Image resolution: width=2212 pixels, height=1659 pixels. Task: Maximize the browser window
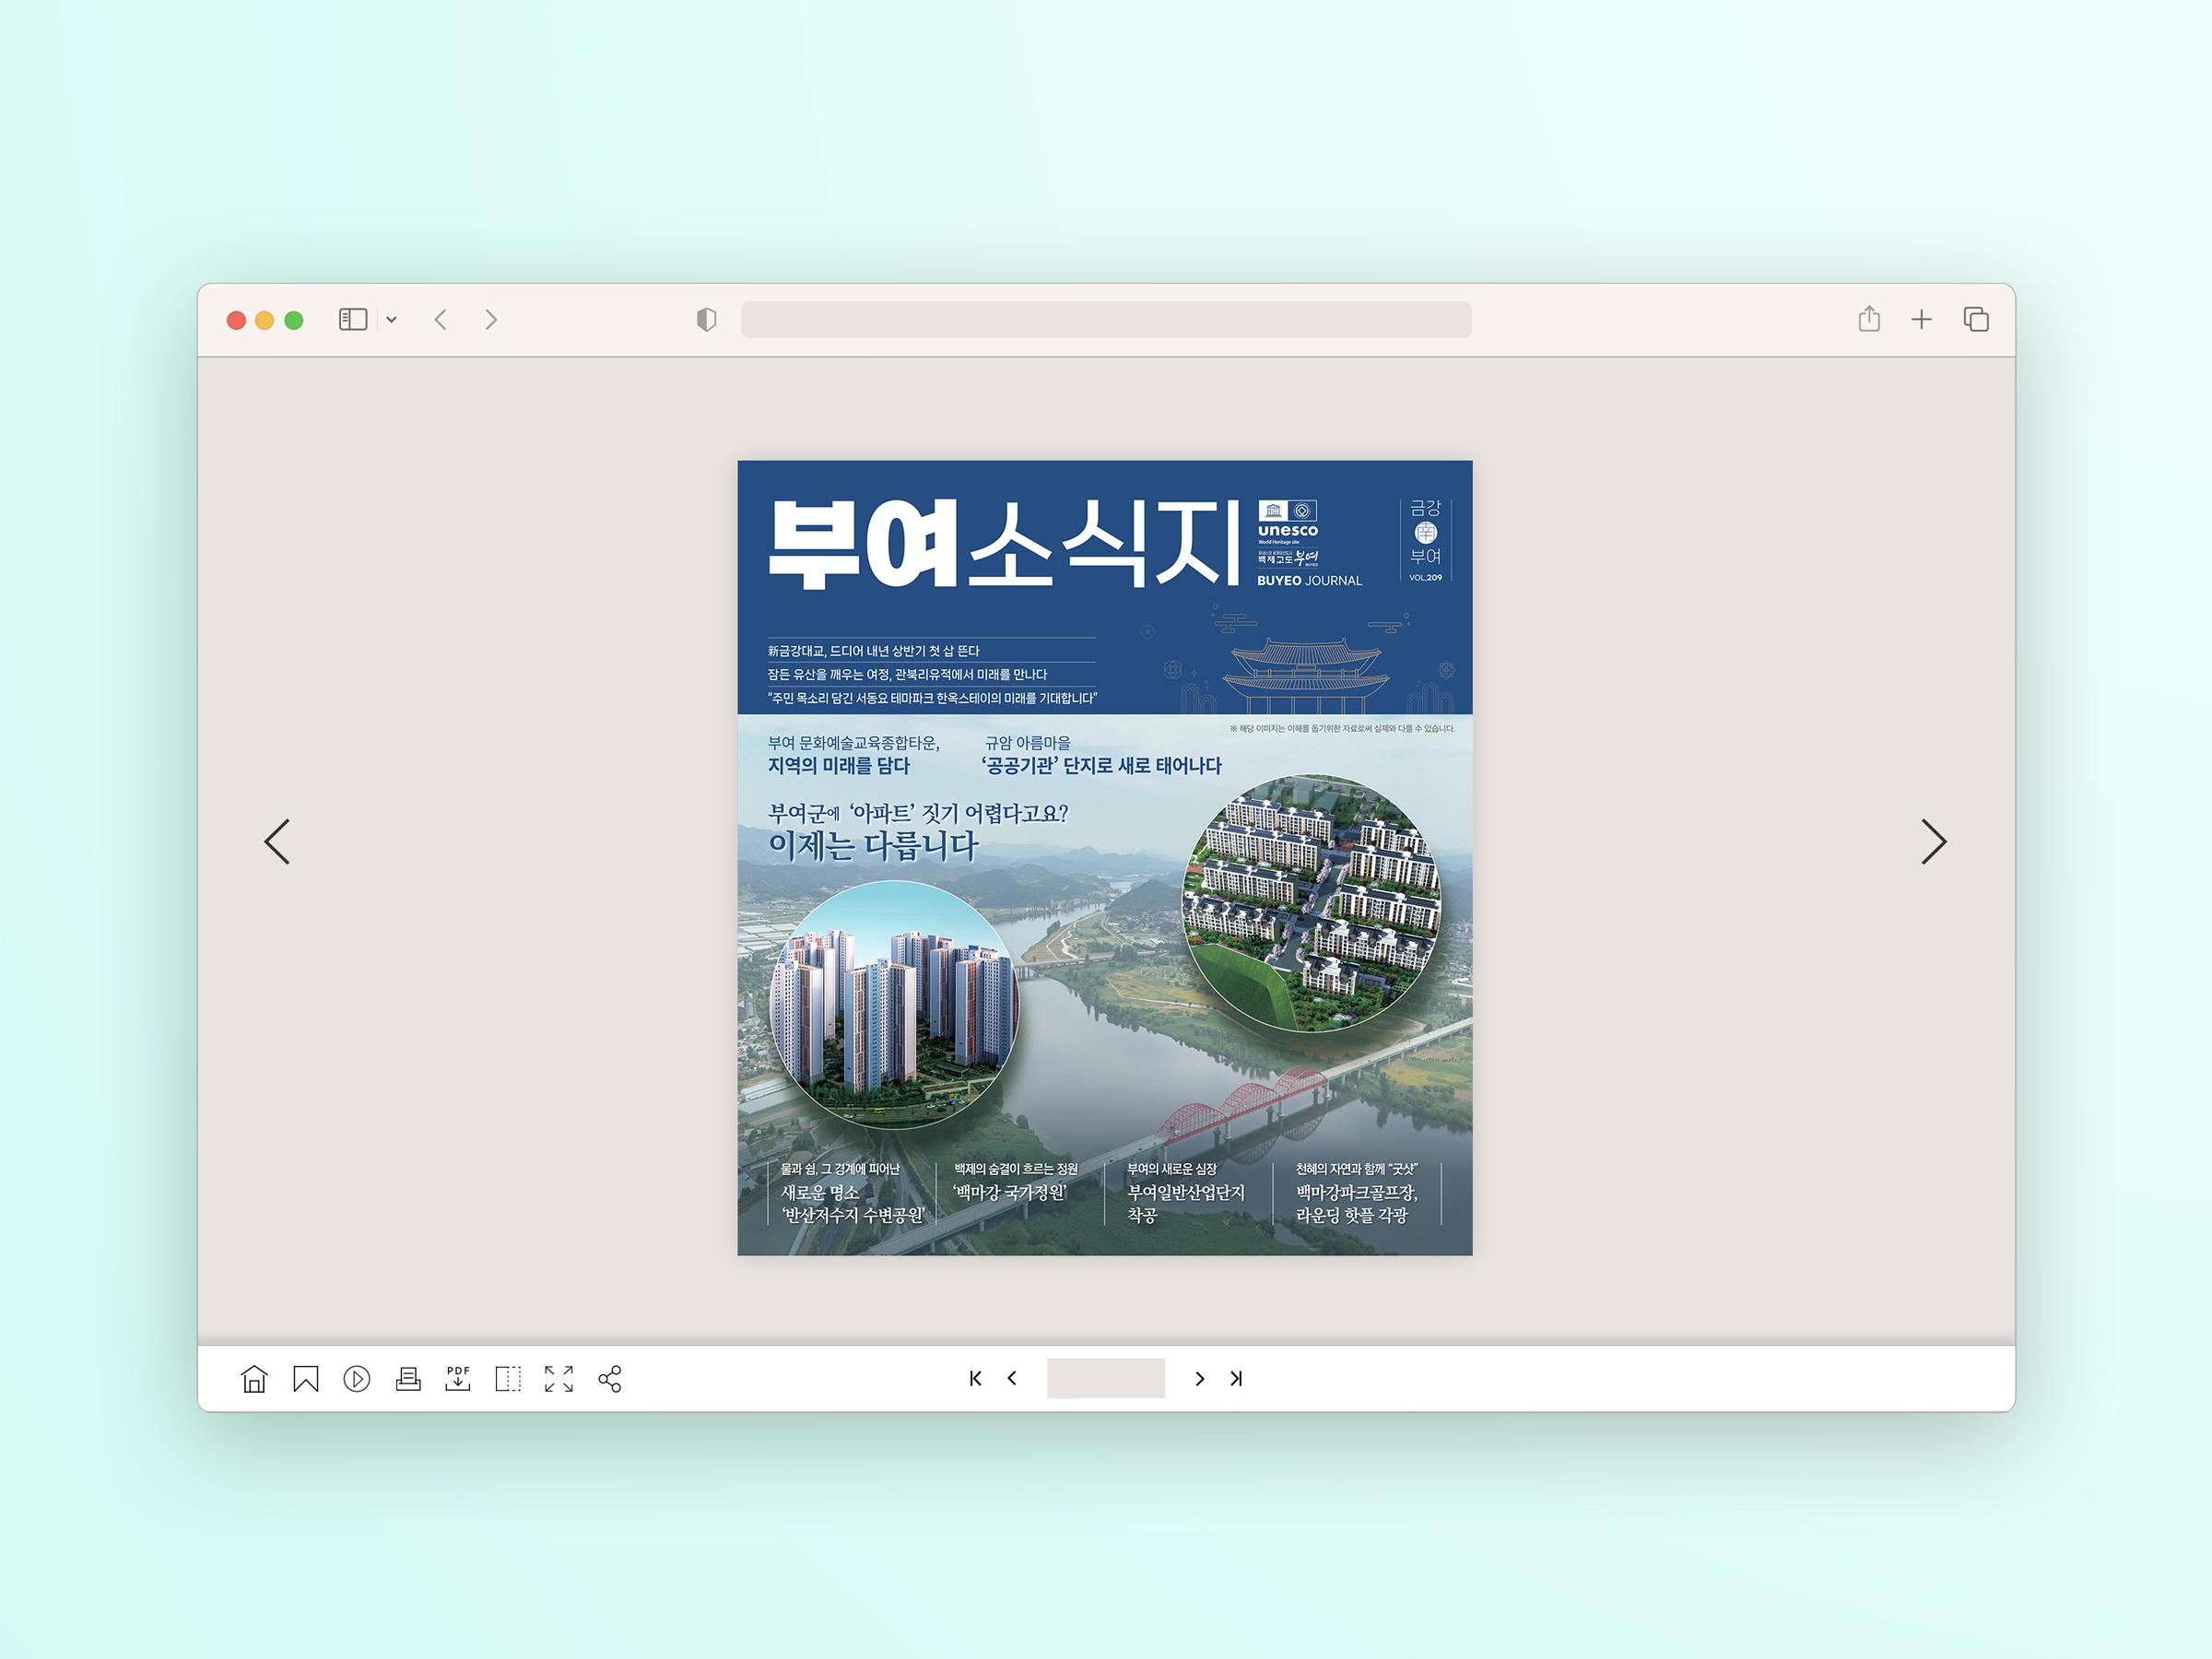pyautogui.click(x=294, y=320)
